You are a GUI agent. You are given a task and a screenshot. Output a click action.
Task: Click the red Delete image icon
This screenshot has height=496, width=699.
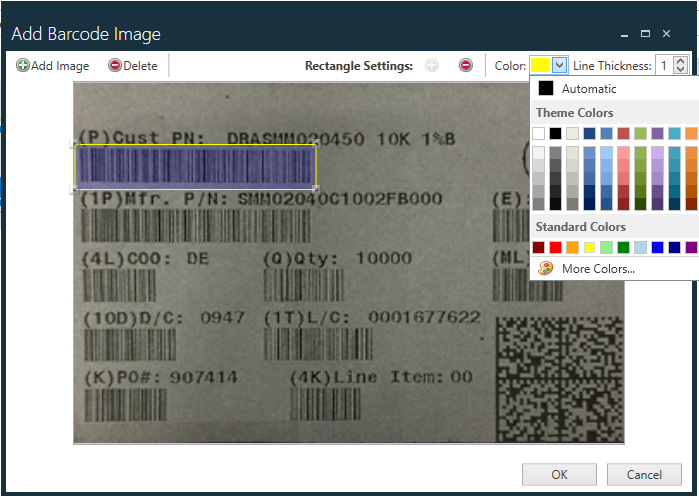tap(115, 66)
